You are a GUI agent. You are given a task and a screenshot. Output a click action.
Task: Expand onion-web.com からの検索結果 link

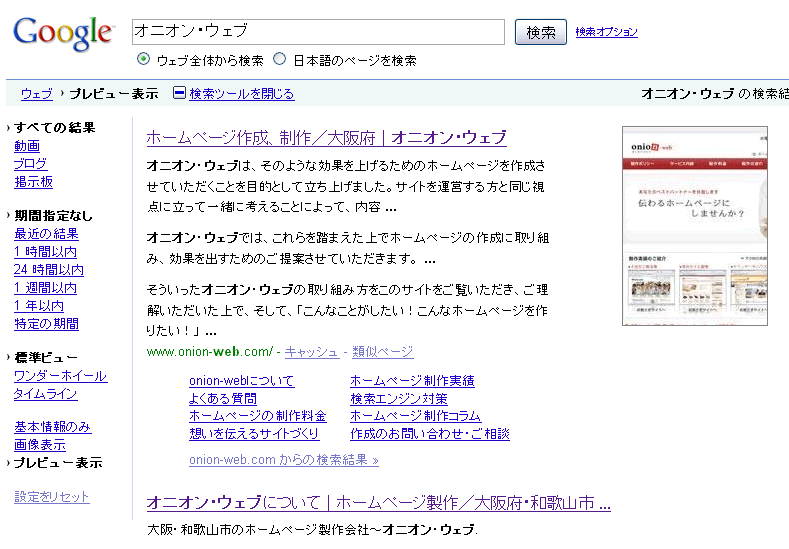[283, 460]
